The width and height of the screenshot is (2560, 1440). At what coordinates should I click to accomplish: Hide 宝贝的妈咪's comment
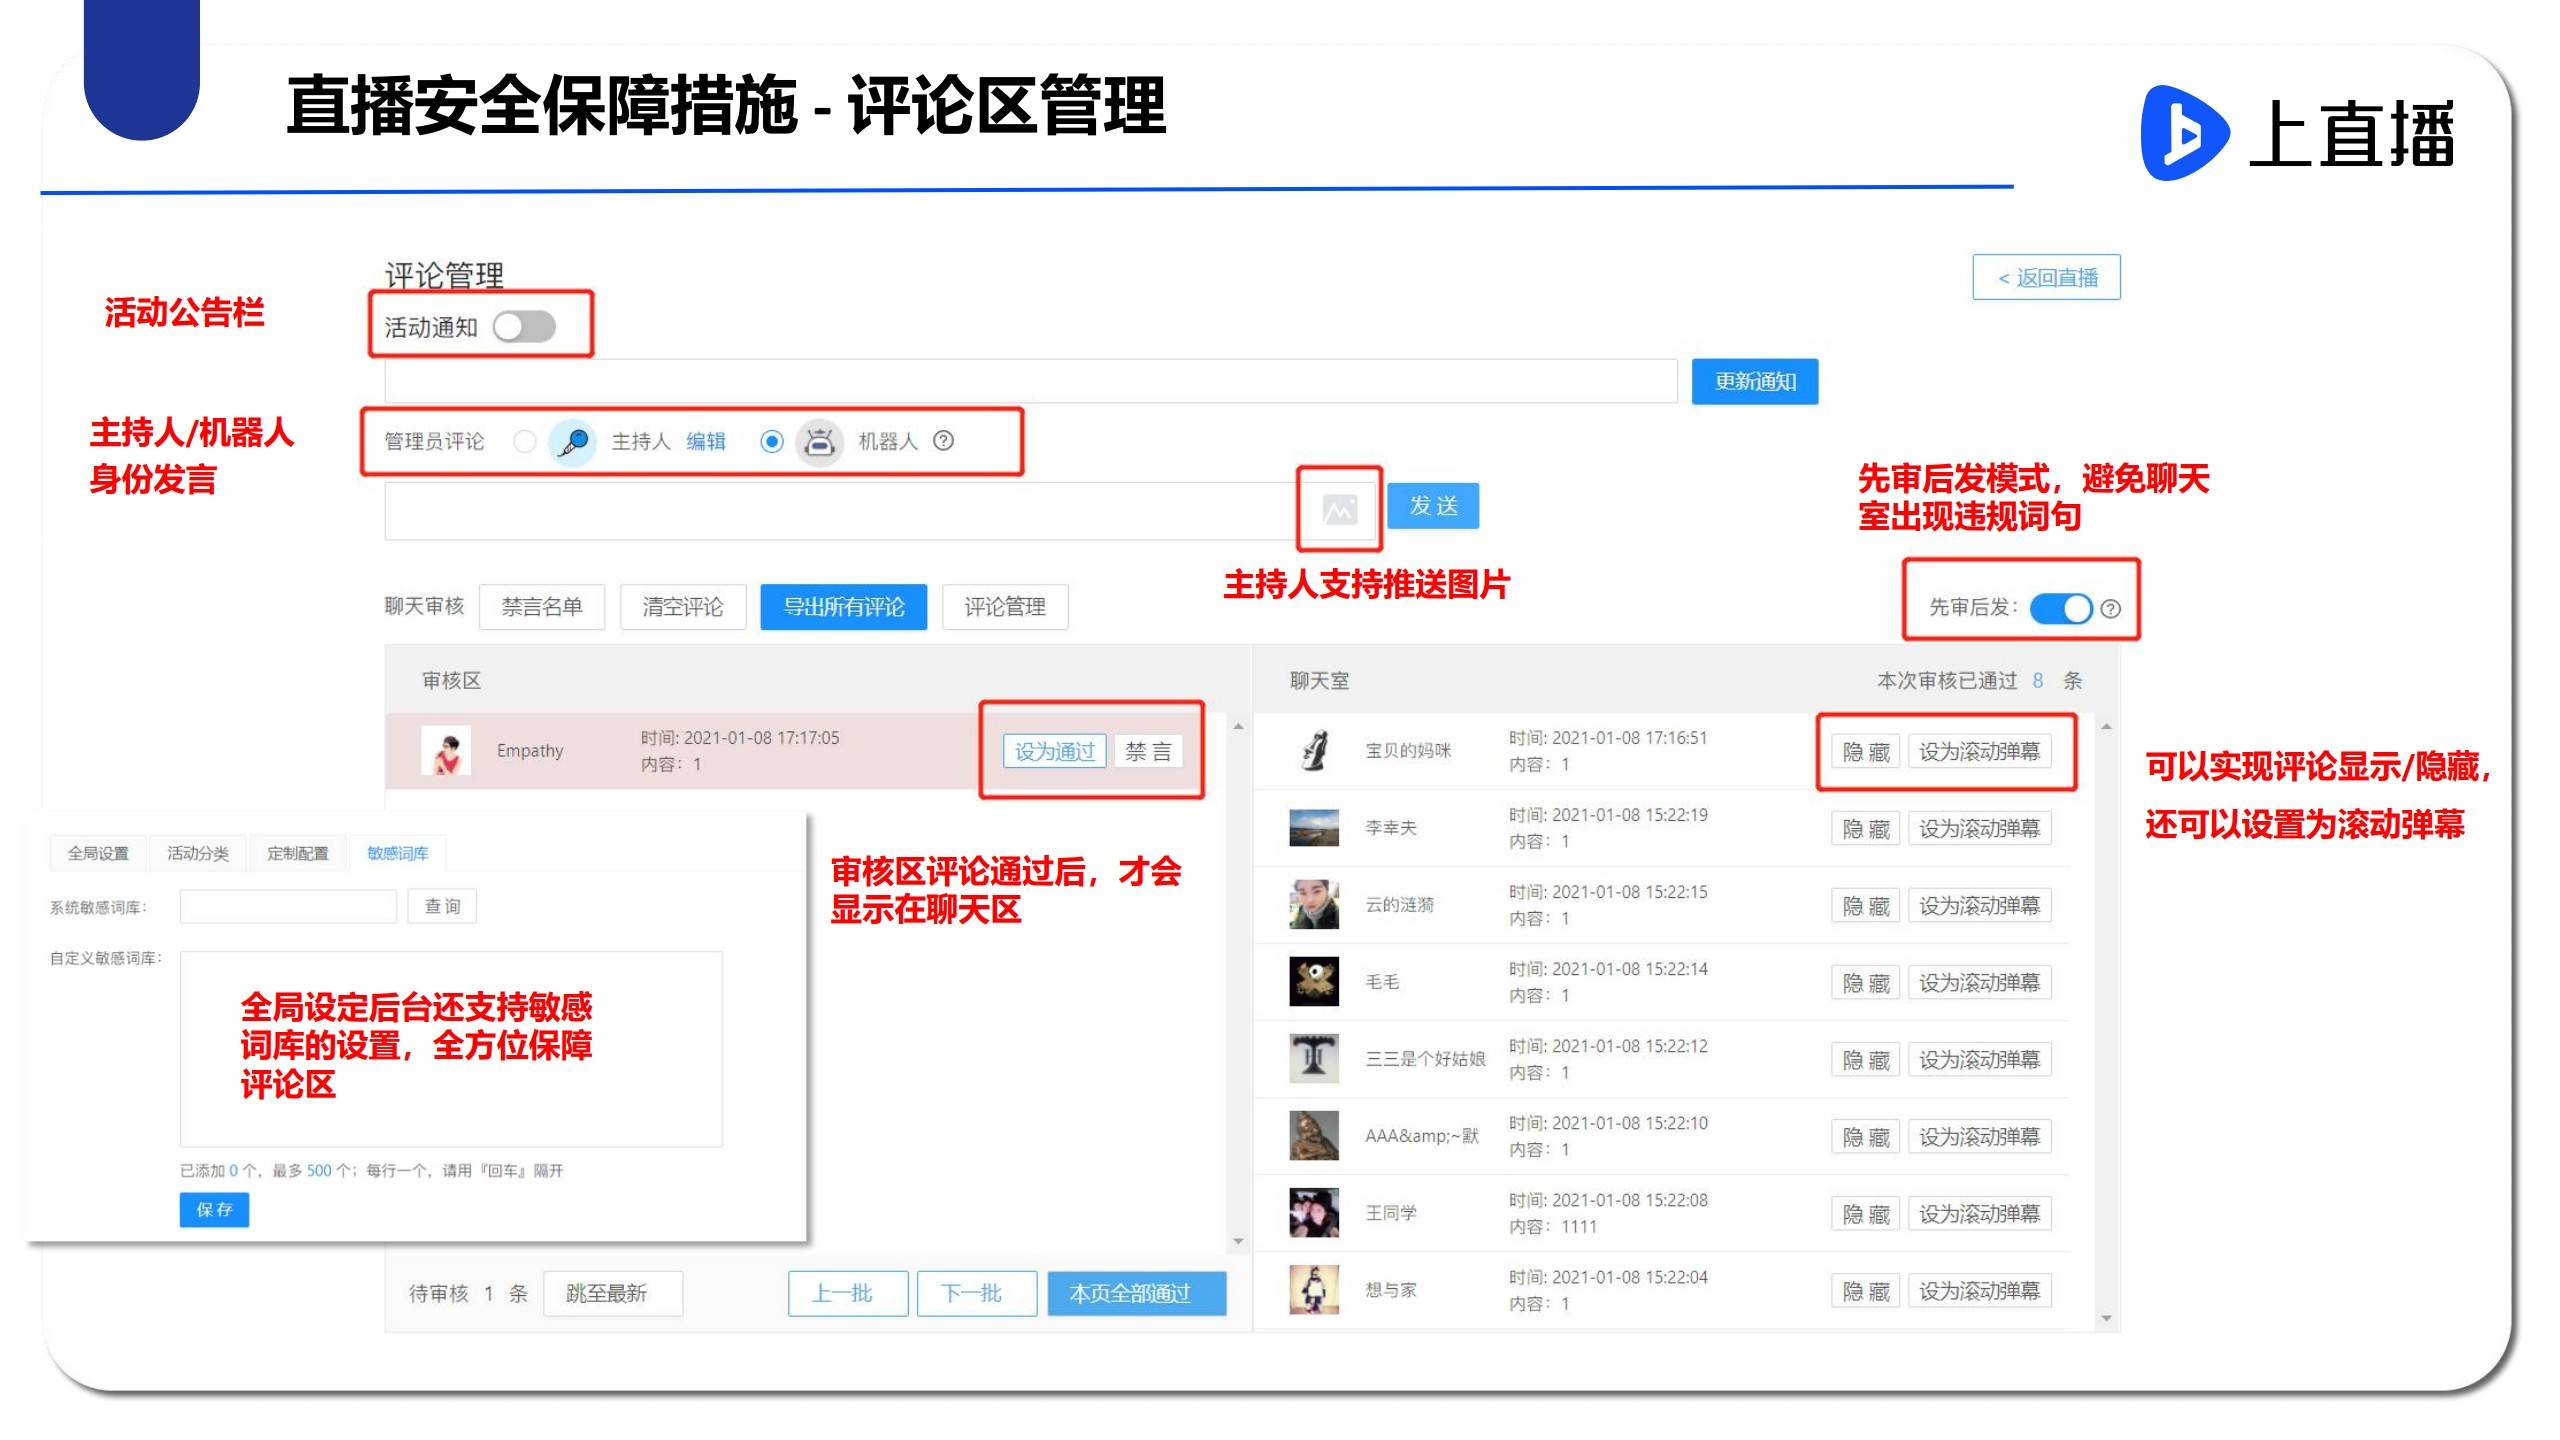(x=1866, y=751)
